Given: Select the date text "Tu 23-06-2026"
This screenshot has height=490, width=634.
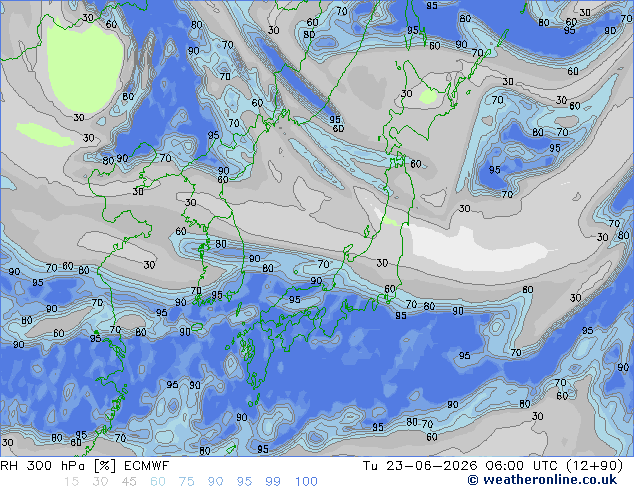Looking at the screenshot, I should tap(420, 466).
